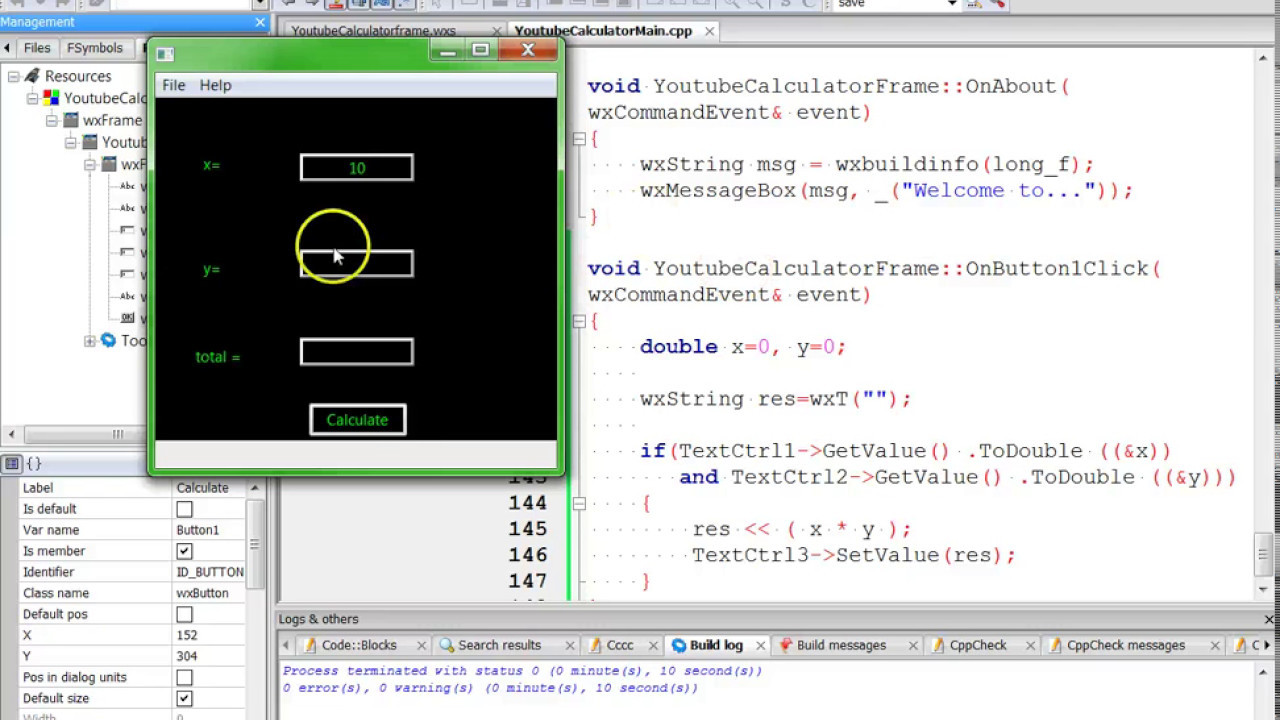The image size is (1280, 720).
Task: Select Resources item in the tree
Action: 78,76
